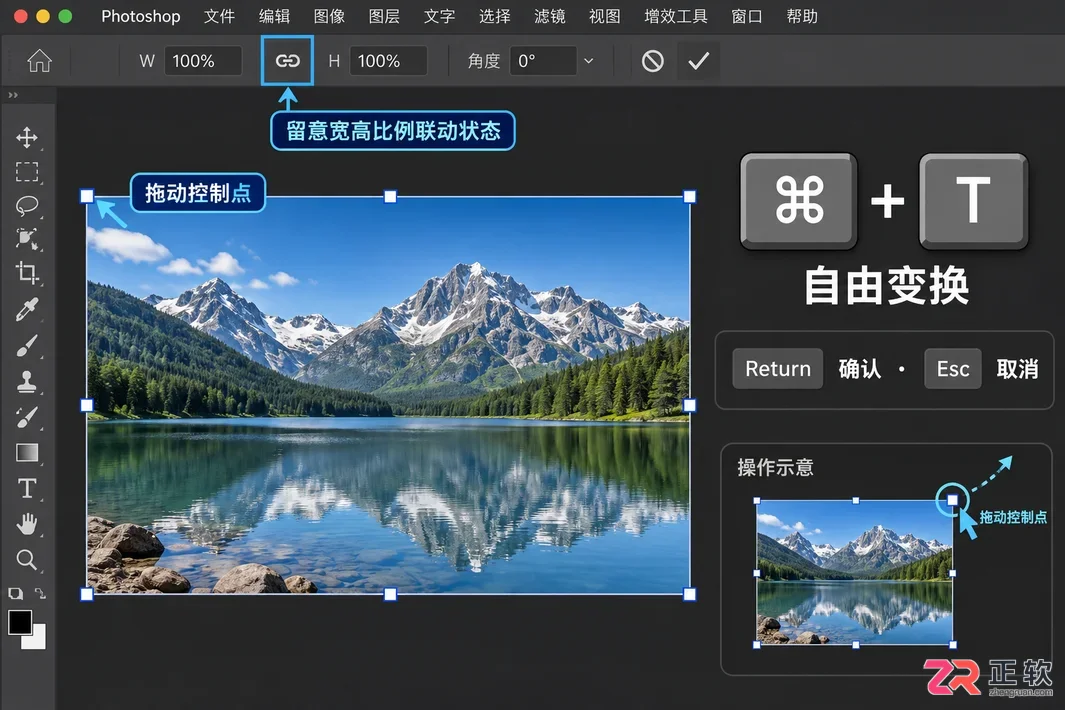The height and width of the screenshot is (710, 1065).
Task: Click the mountain lake image on canvas
Action: (x=389, y=395)
